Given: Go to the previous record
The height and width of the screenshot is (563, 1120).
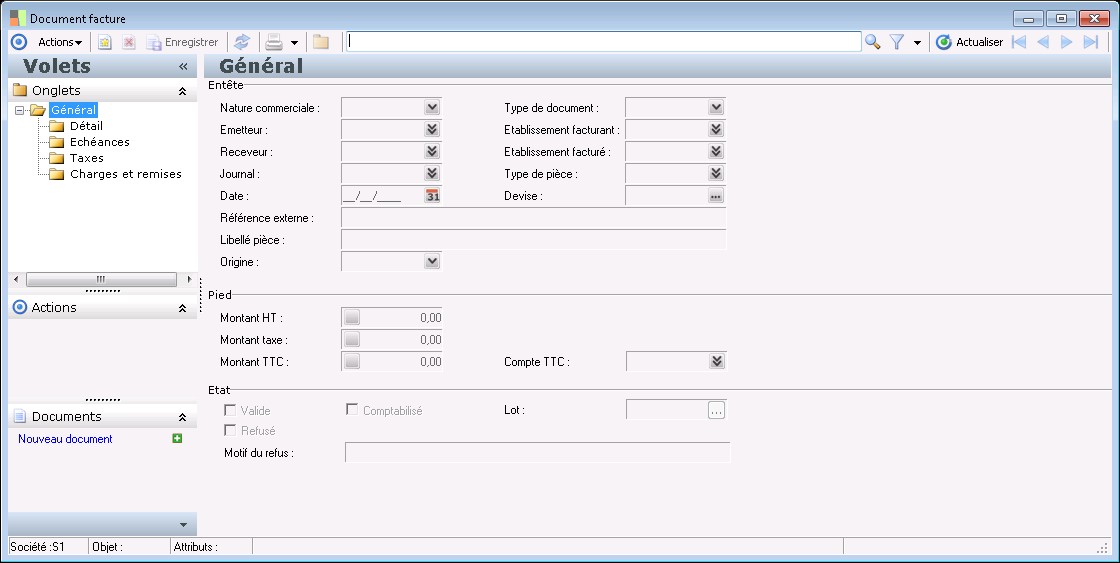Looking at the screenshot, I should [x=1043, y=42].
